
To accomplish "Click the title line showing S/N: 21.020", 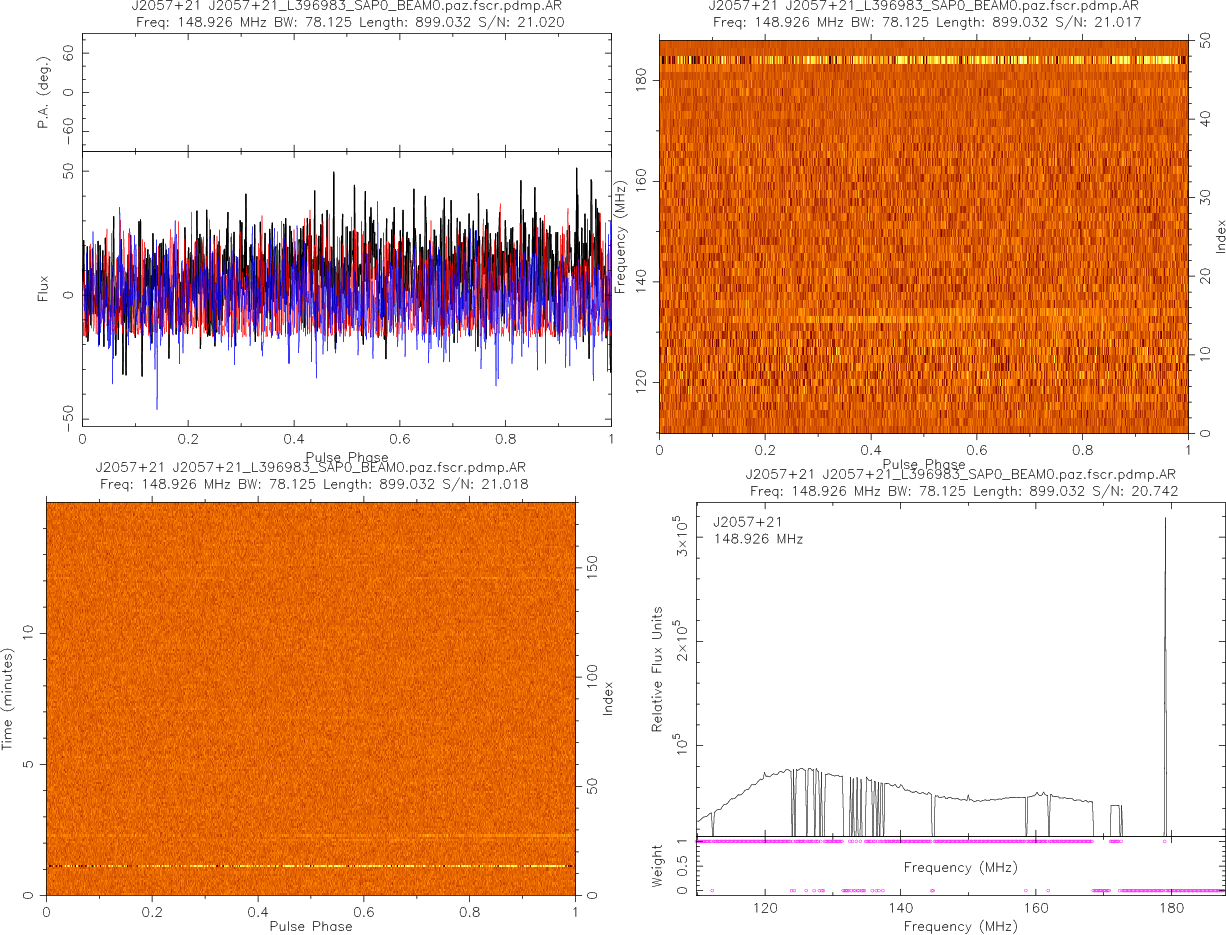I will pos(346,22).
